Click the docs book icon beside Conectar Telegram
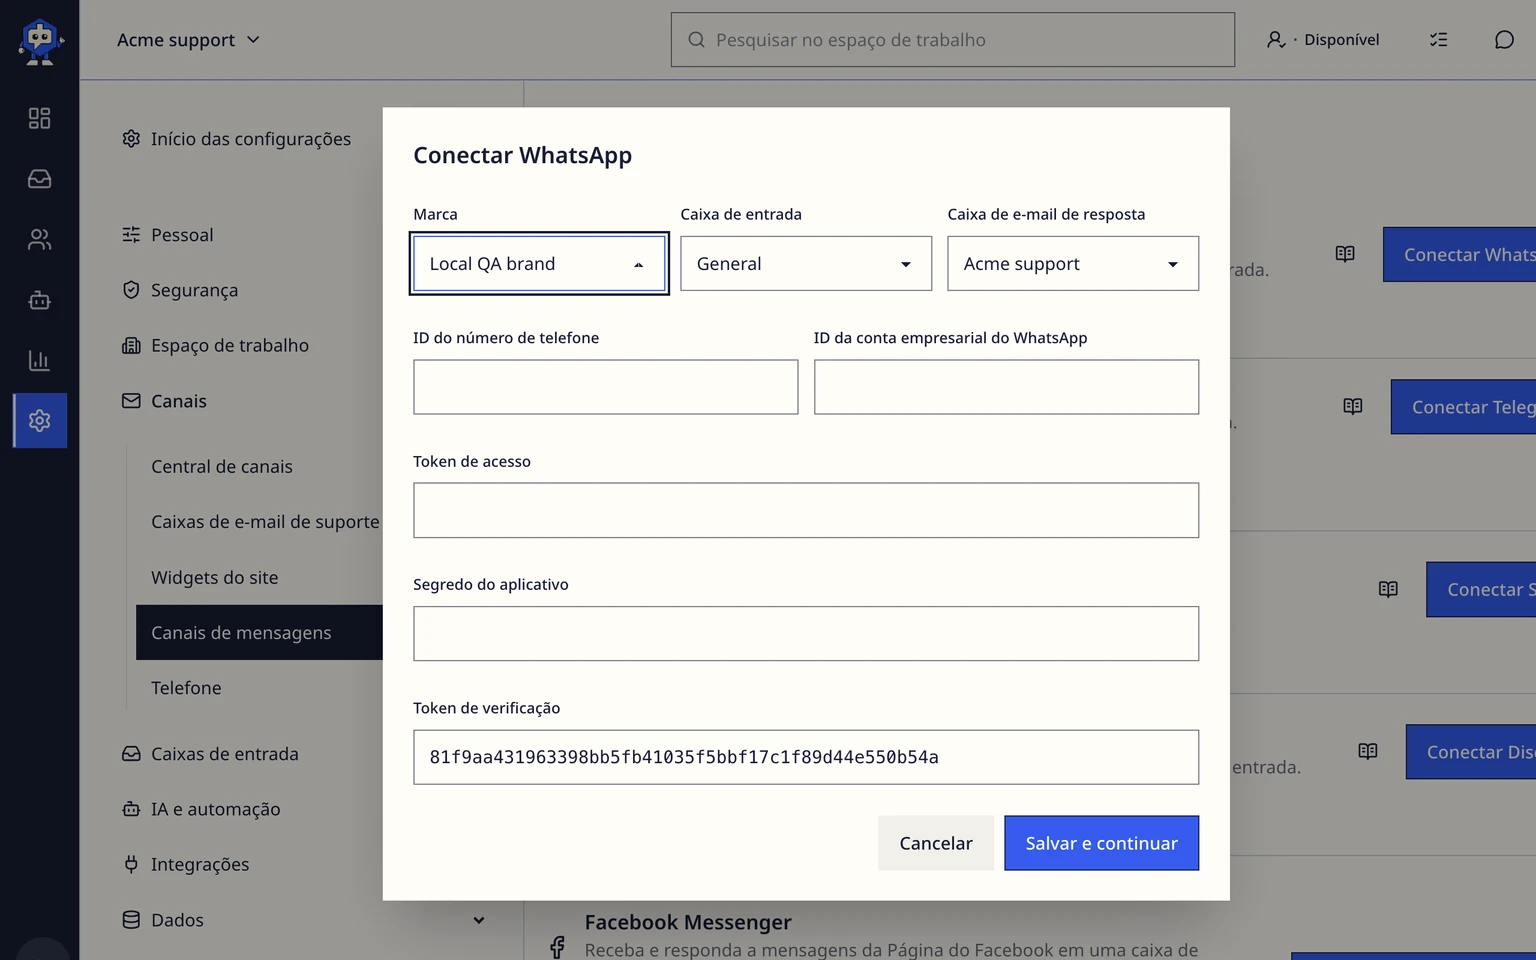Screen dimensions: 1536x960 (1353, 406)
